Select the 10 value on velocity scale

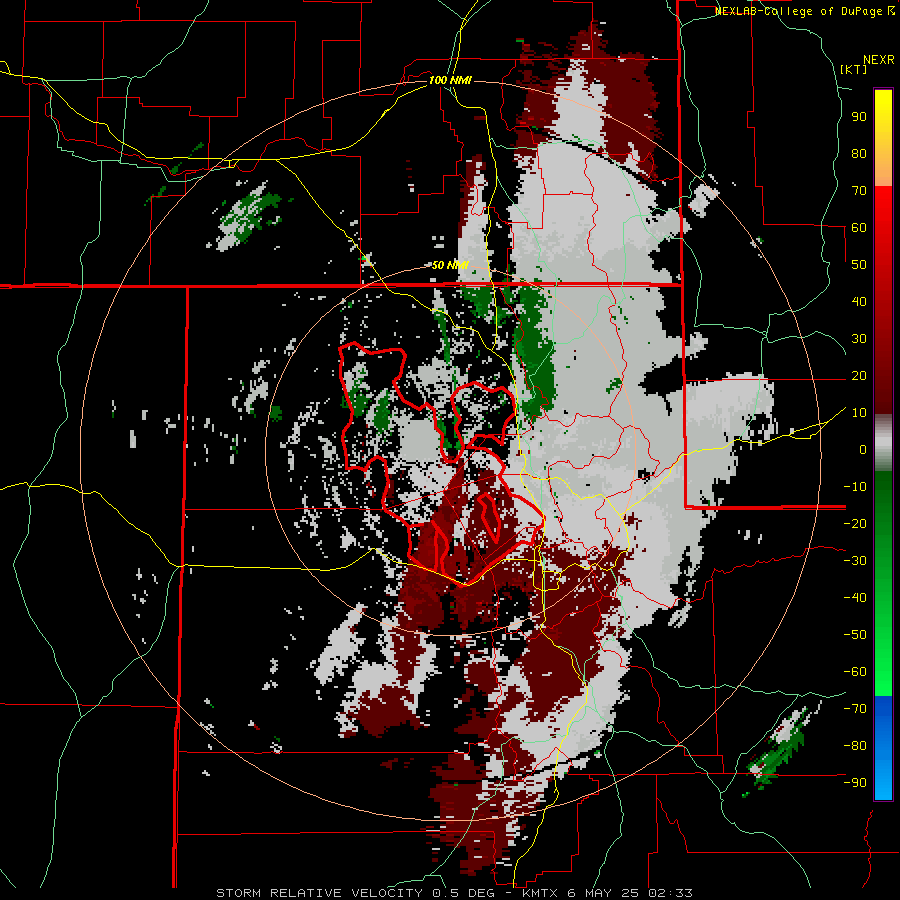tap(859, 413)
